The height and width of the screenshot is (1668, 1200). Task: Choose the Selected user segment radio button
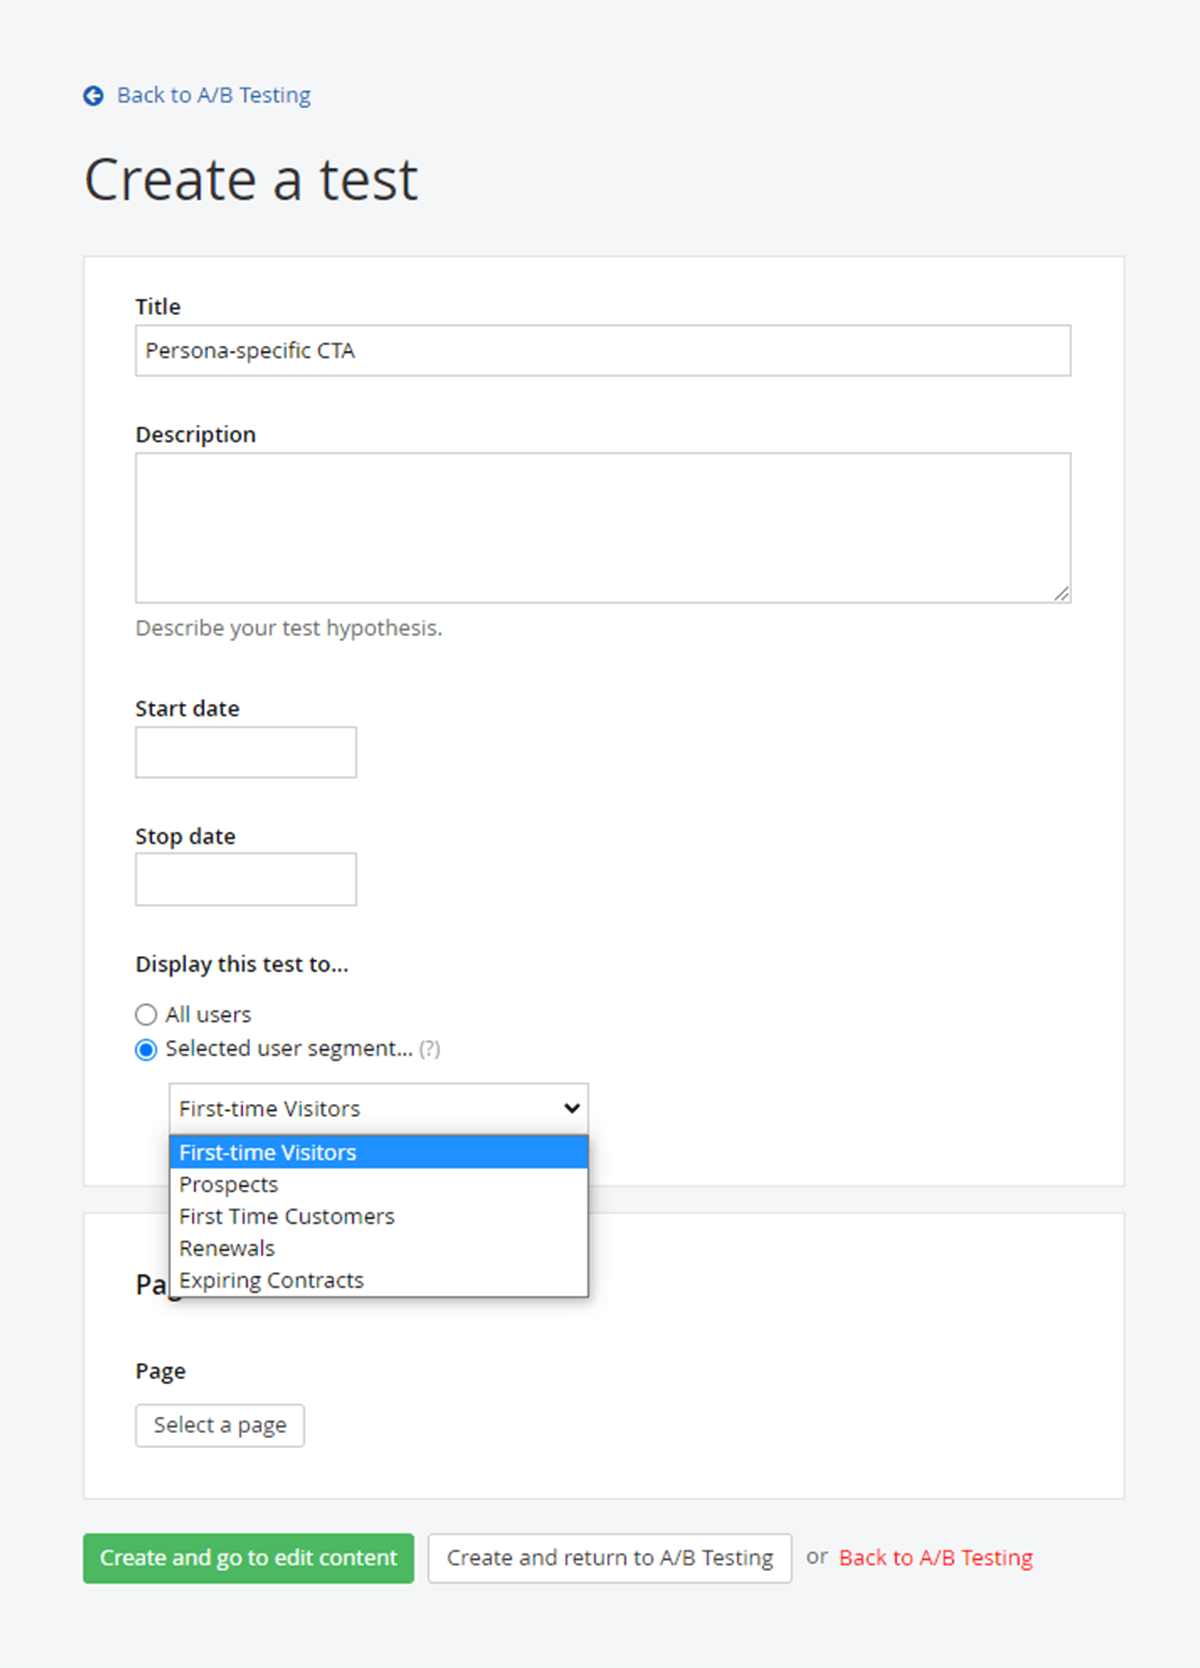coord(146,1049)
